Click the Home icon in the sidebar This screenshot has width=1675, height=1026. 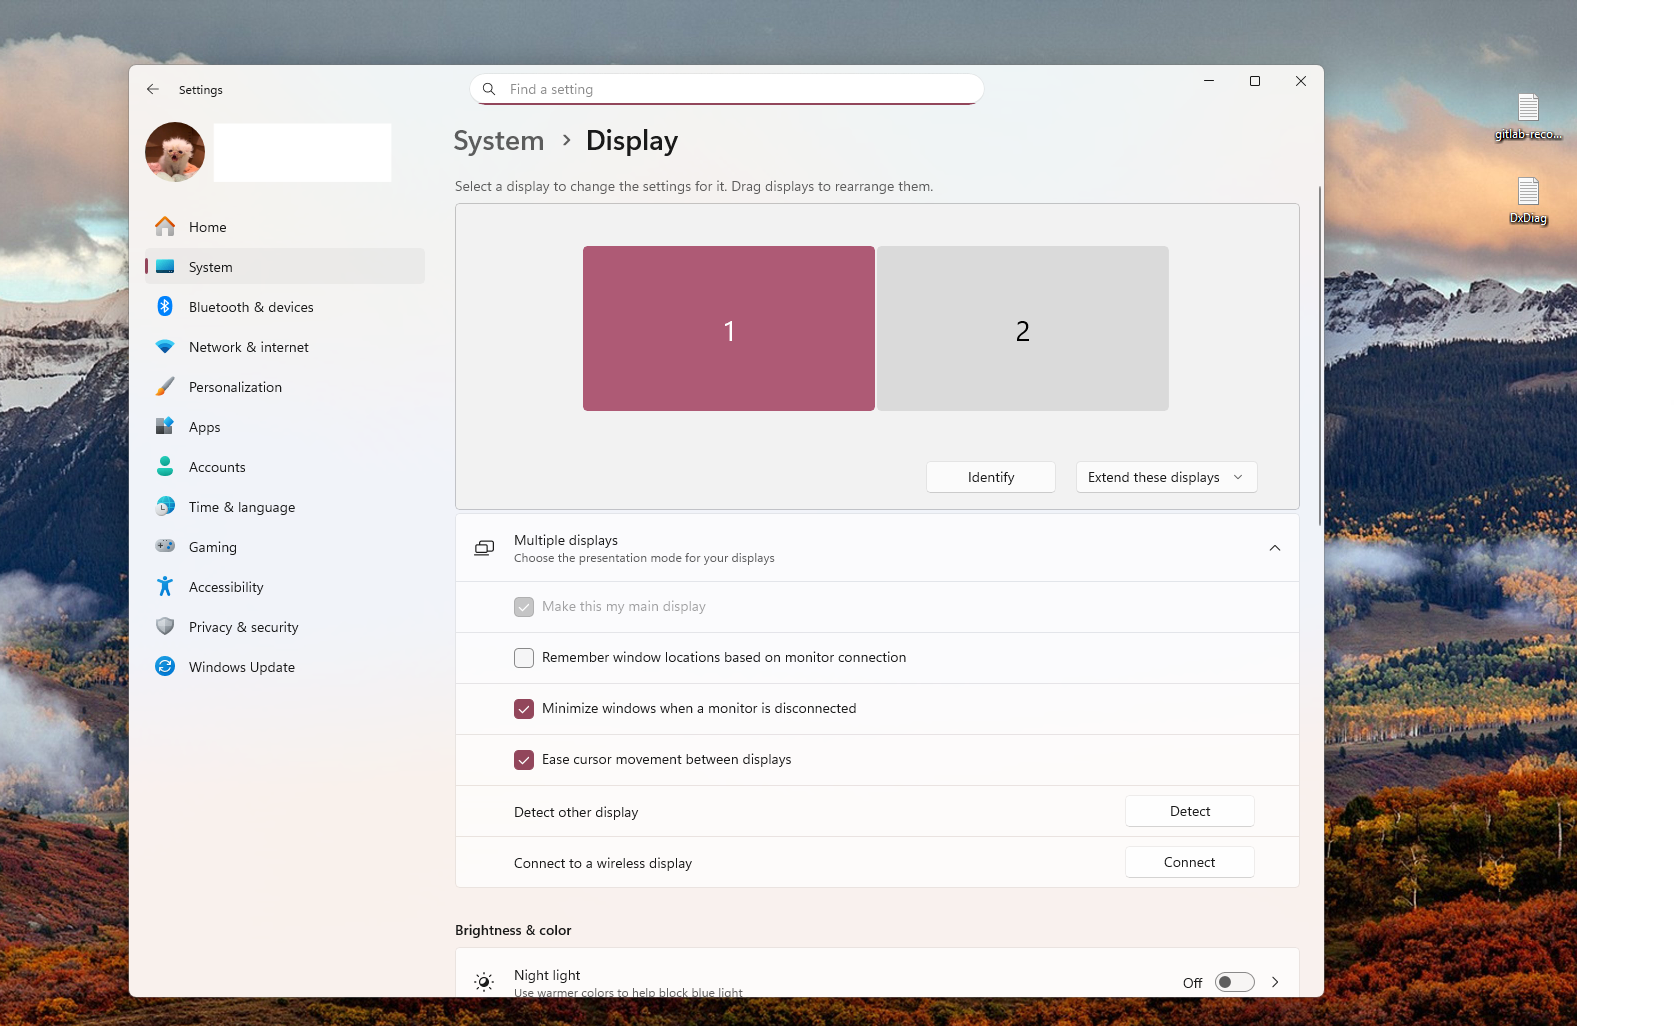point(165,227)
